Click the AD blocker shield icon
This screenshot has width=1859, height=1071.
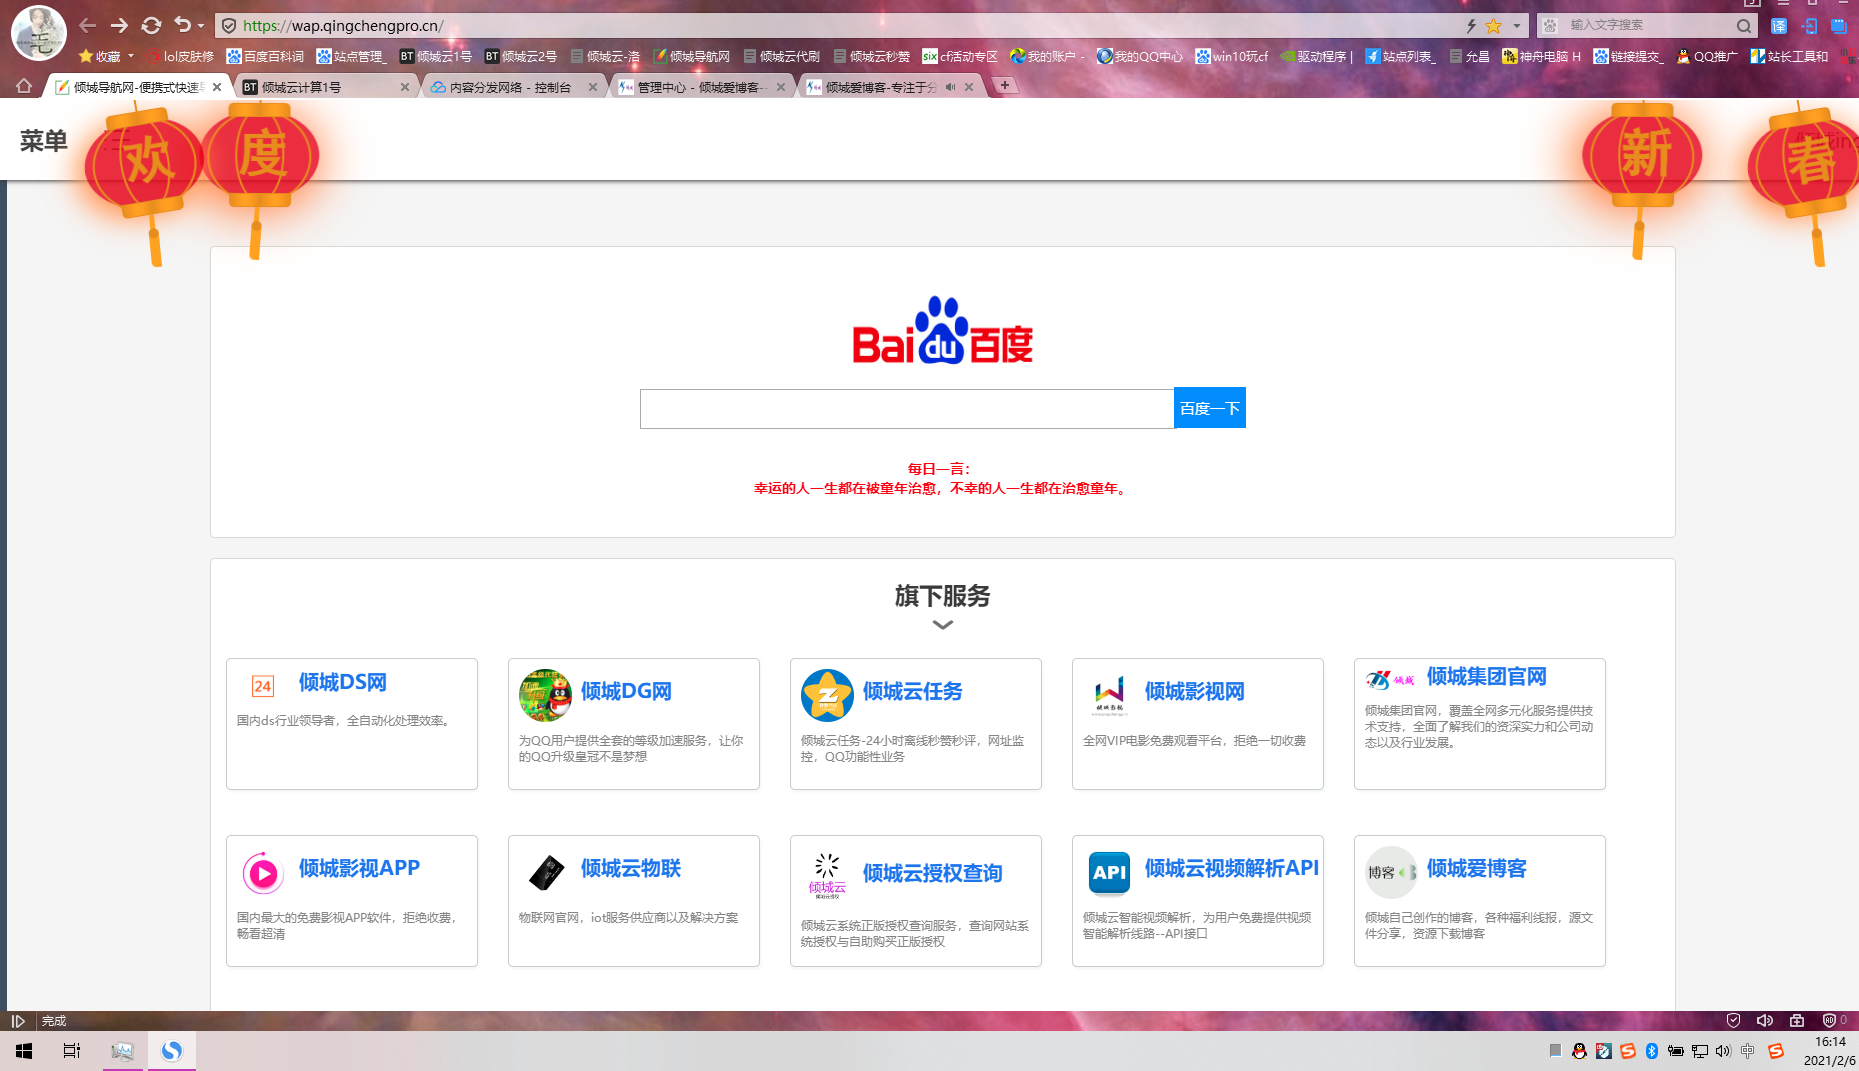pos(1829,1021)
